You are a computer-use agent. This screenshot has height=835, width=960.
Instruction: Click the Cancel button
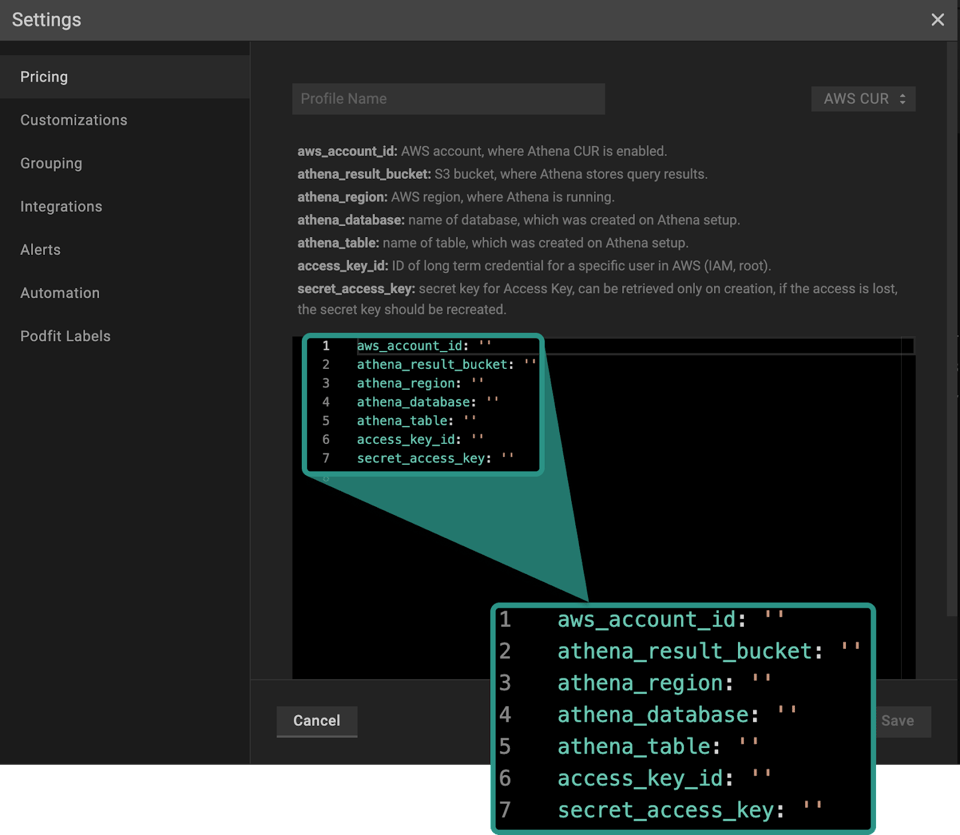pos(317,721)
